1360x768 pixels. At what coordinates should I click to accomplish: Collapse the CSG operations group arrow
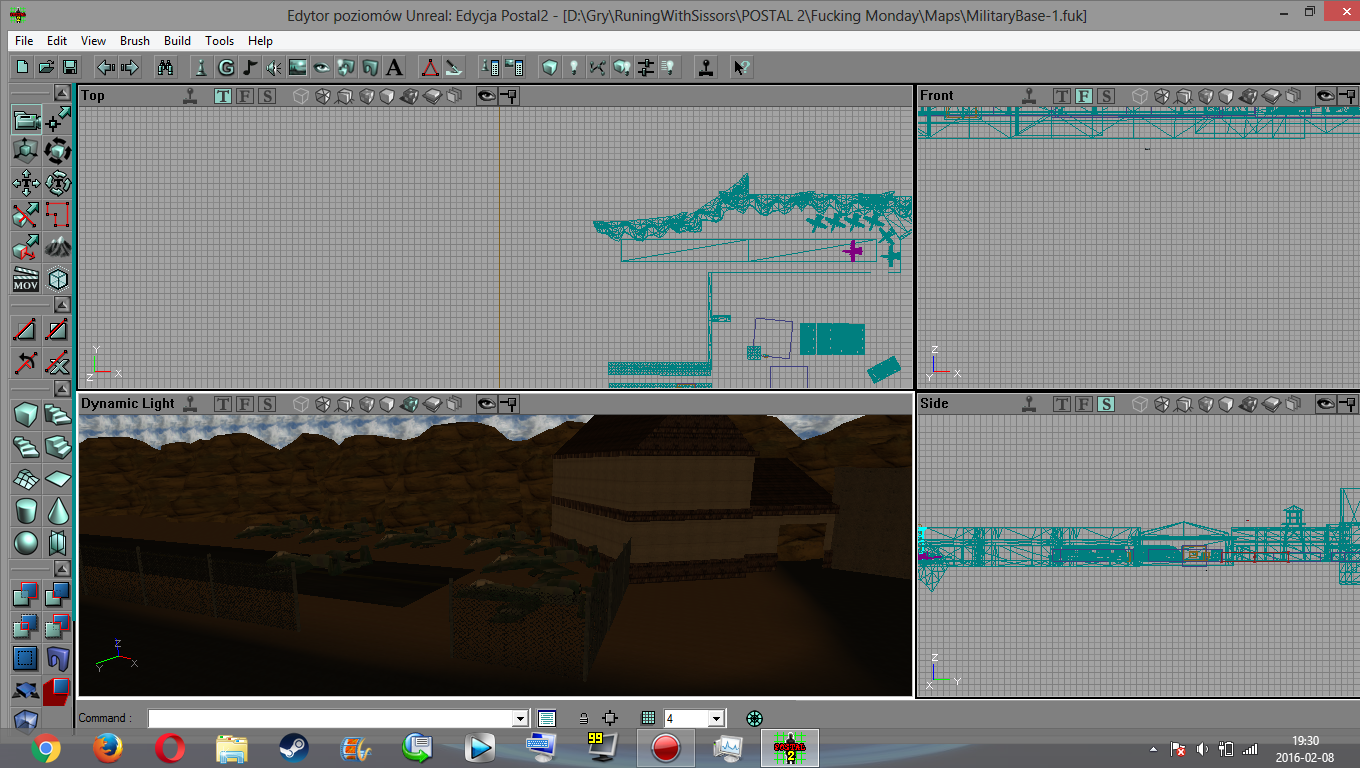pyautogui.click(x=62, y=569)
